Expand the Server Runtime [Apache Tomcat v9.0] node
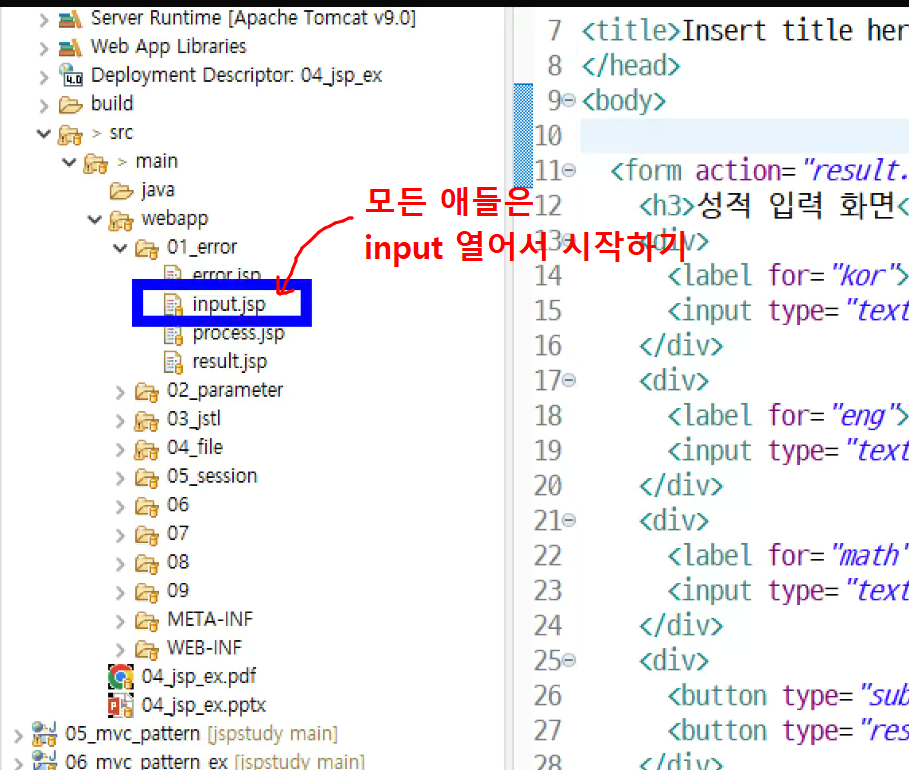 click(43, 20)
